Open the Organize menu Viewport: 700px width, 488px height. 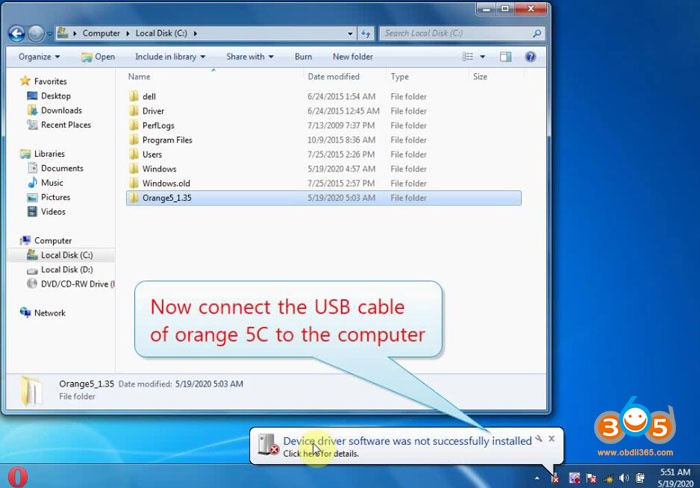tap(39, 57)
